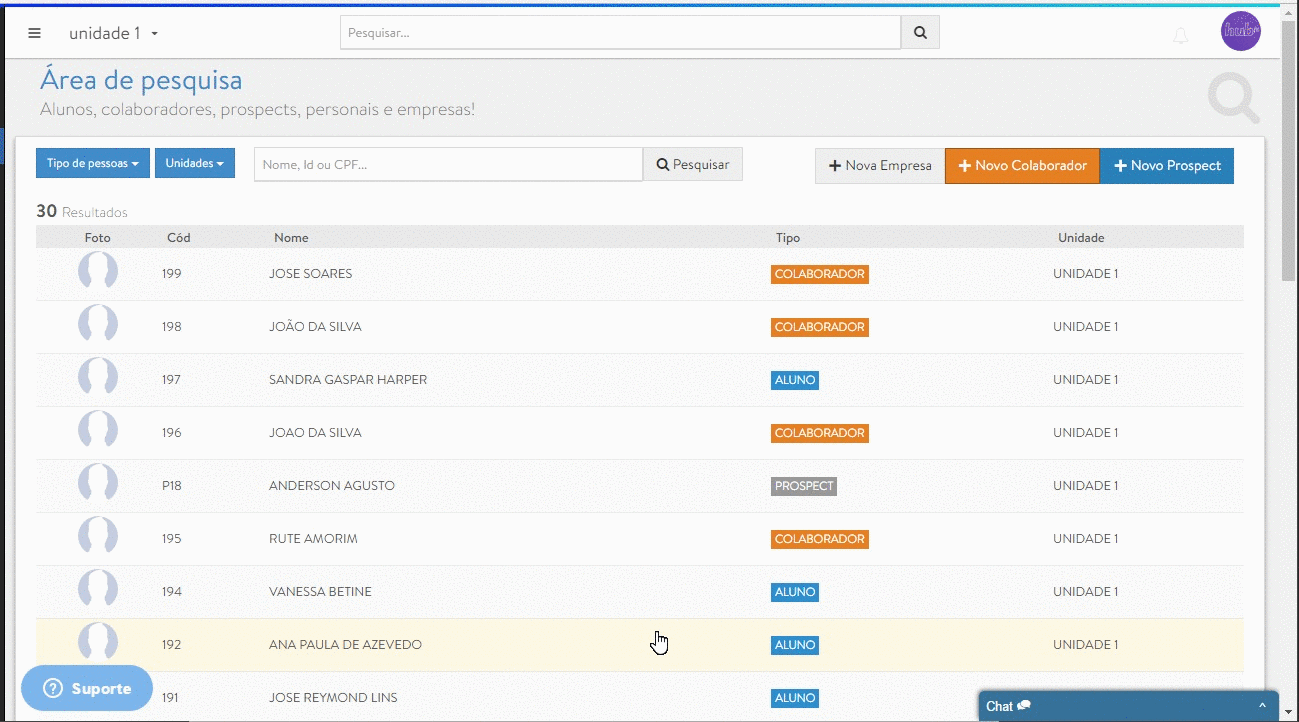Click the purple user profile avatar
The width and height of the screenshot is (1299, 722).
click(1240, 31)
